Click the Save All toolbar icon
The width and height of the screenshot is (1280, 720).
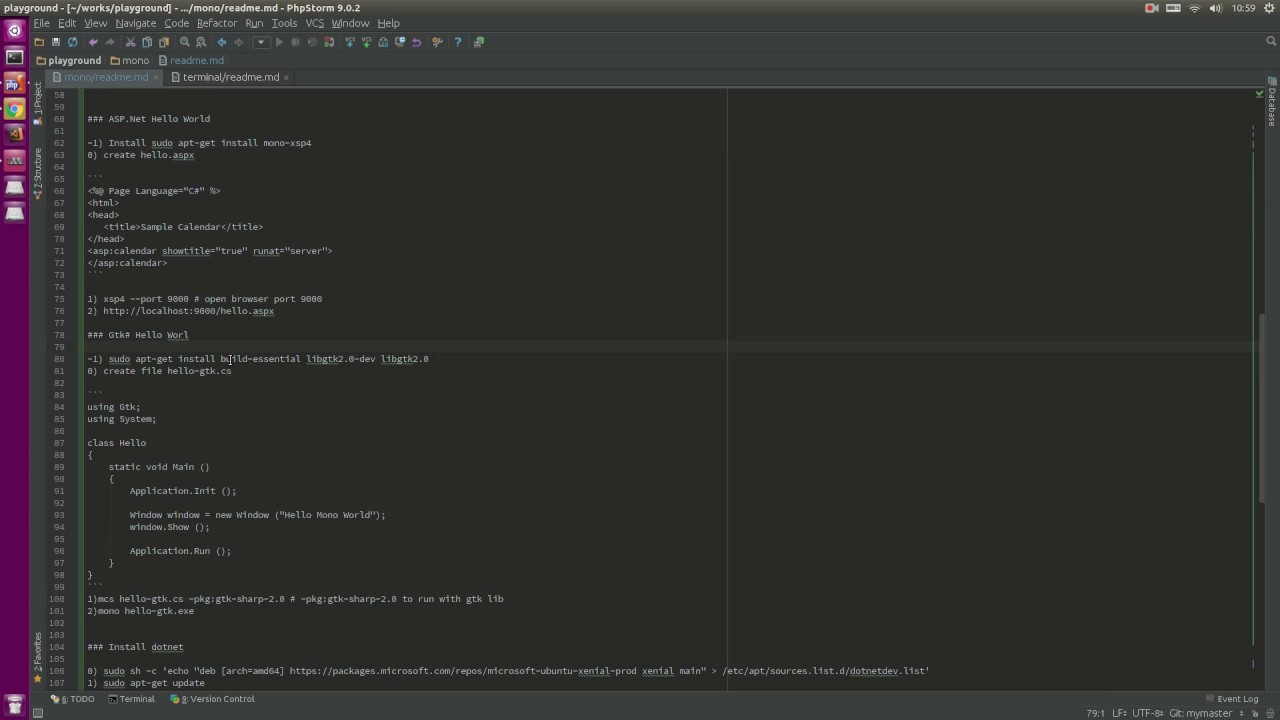point(56,42)
